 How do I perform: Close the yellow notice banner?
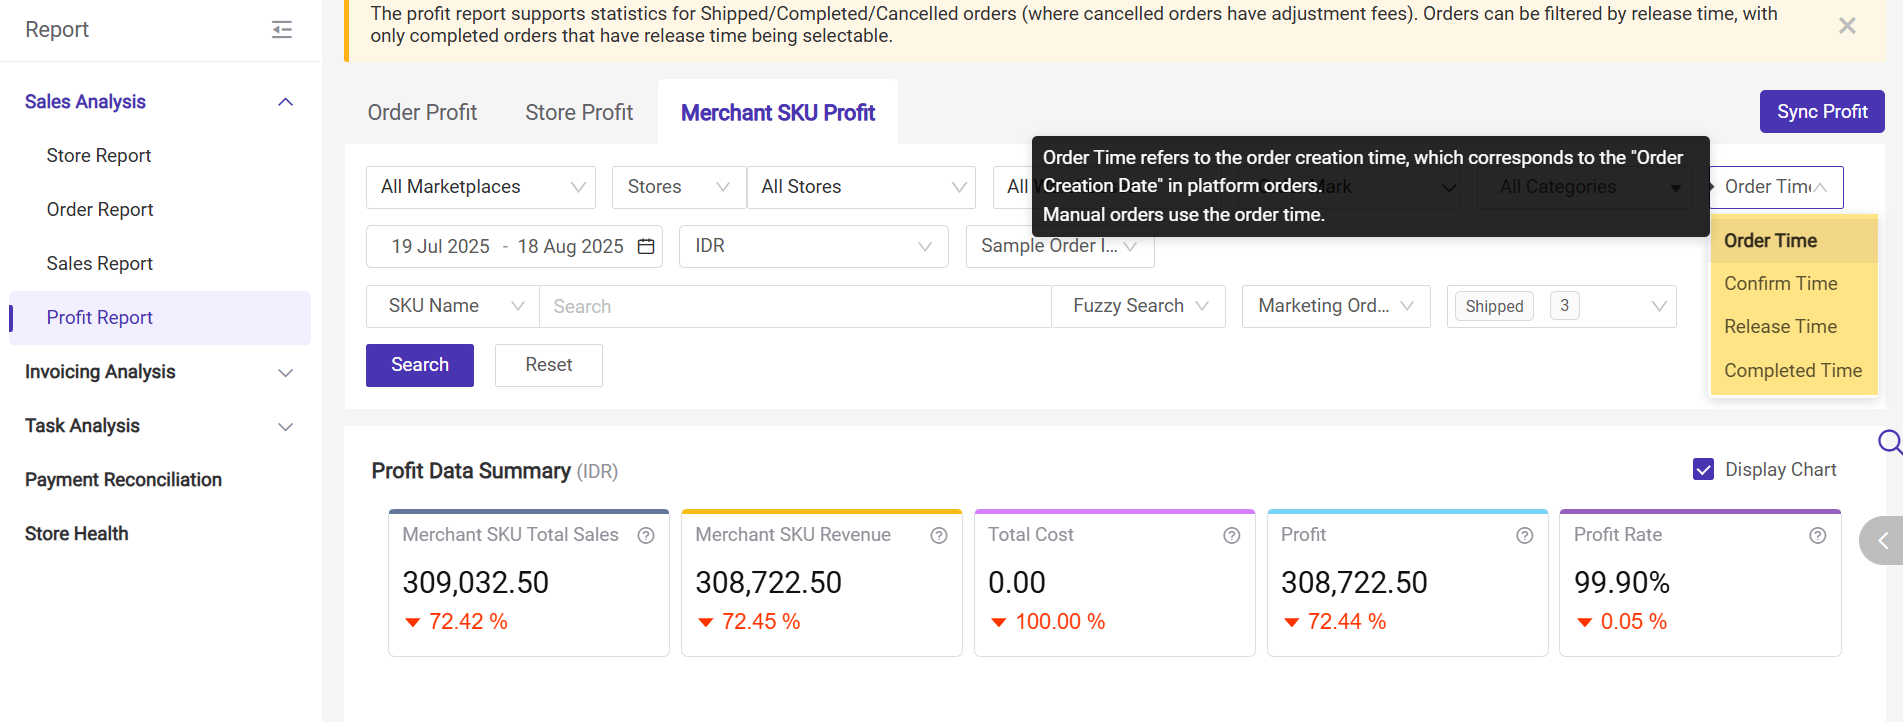pyautogui.click(x=1847, y=26)
